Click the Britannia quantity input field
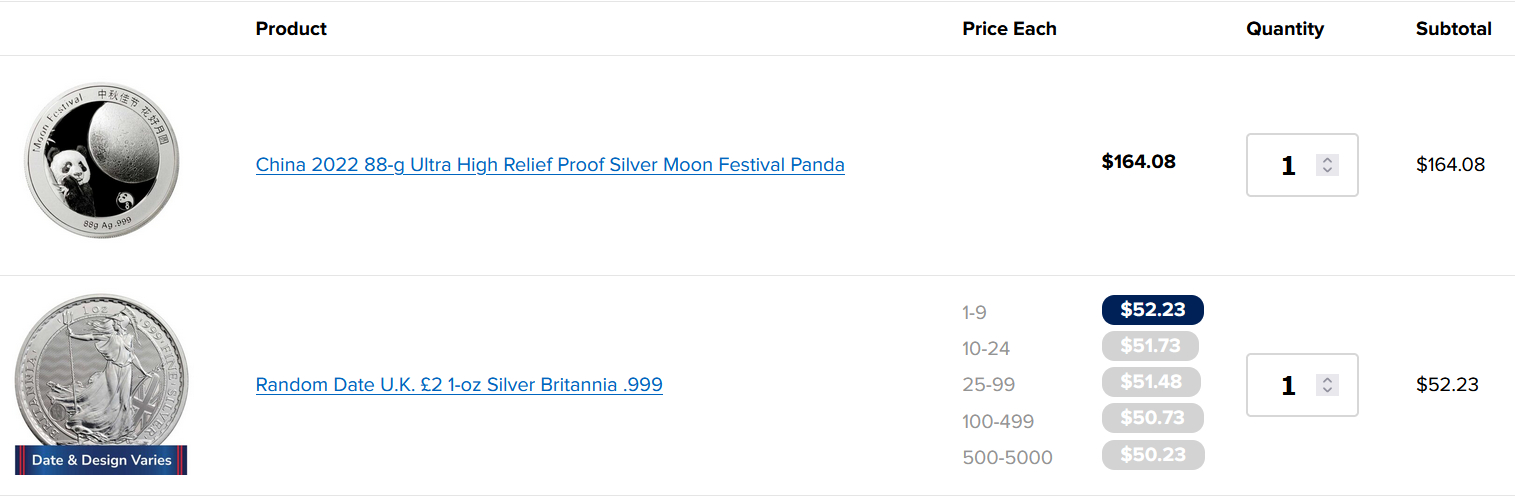 click(x=1287, y=385)
